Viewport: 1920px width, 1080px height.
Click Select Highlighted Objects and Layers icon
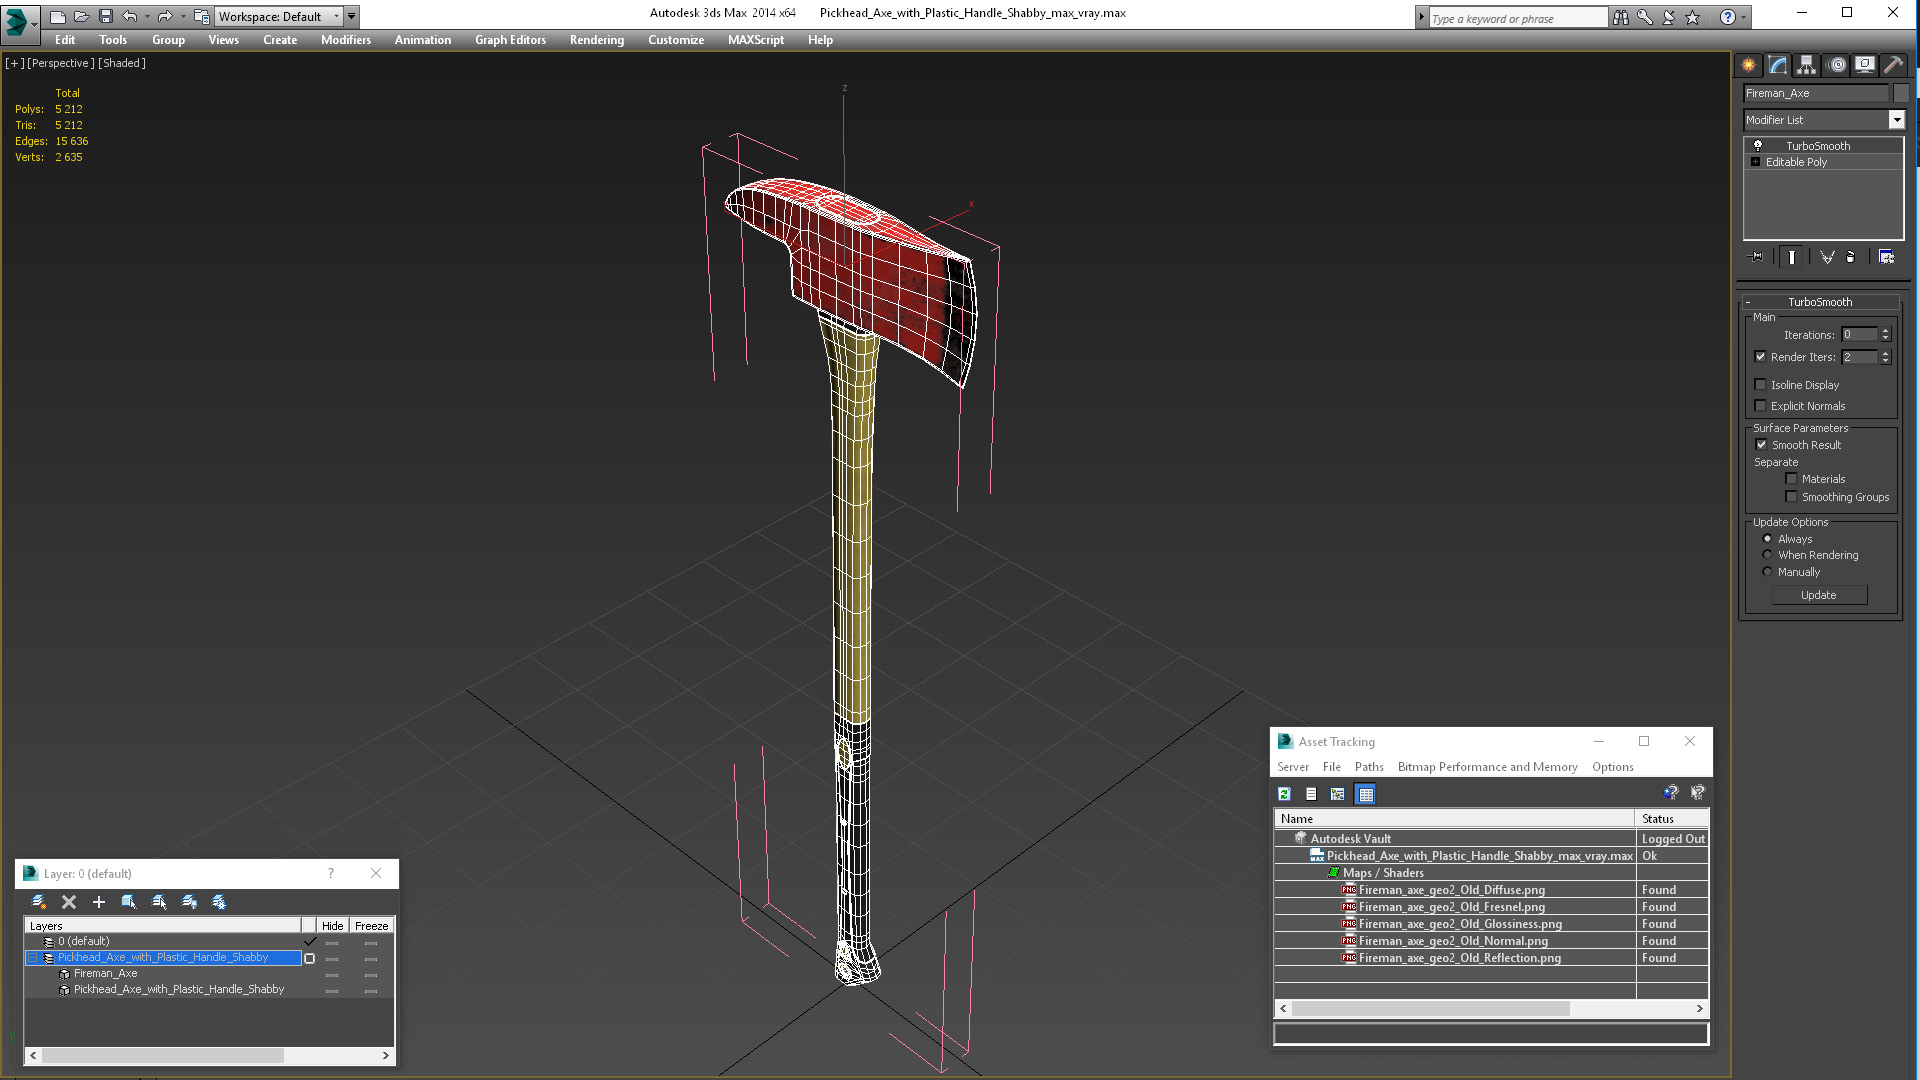click(x=129, y=902)
